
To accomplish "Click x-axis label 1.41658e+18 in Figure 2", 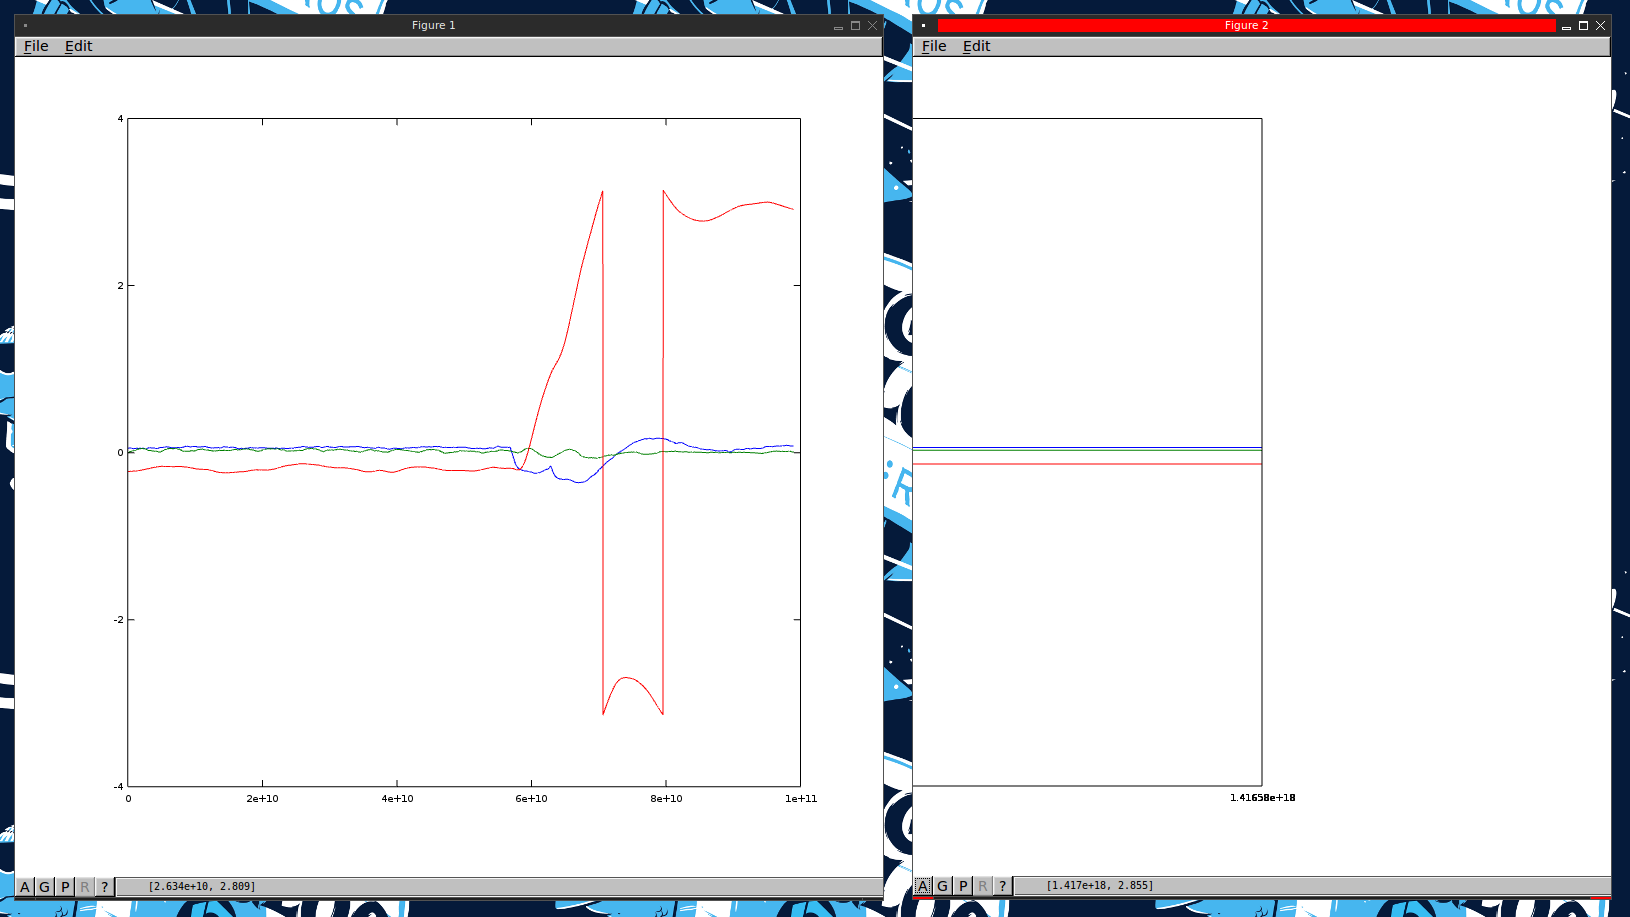I will coord(1262,798).
